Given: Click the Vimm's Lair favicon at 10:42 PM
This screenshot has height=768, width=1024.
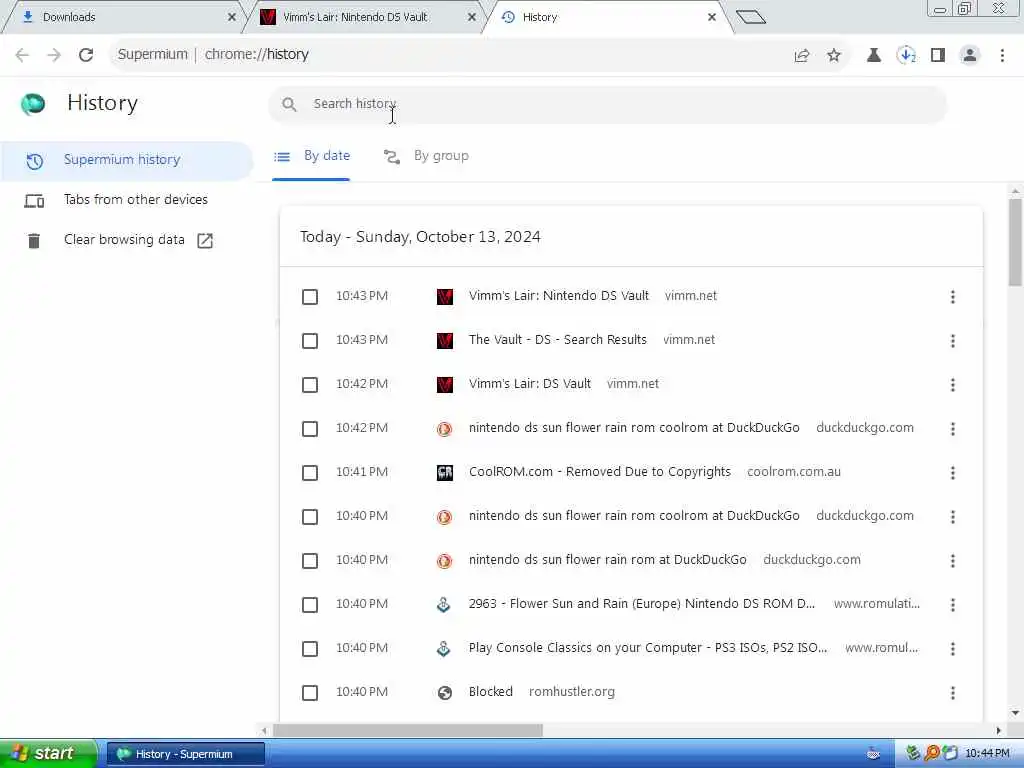Looking at the screenshot, I should click(445, 385).
